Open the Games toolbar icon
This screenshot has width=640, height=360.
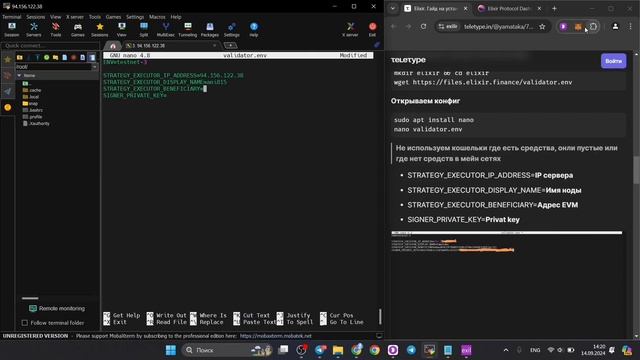tap(78, 30)
